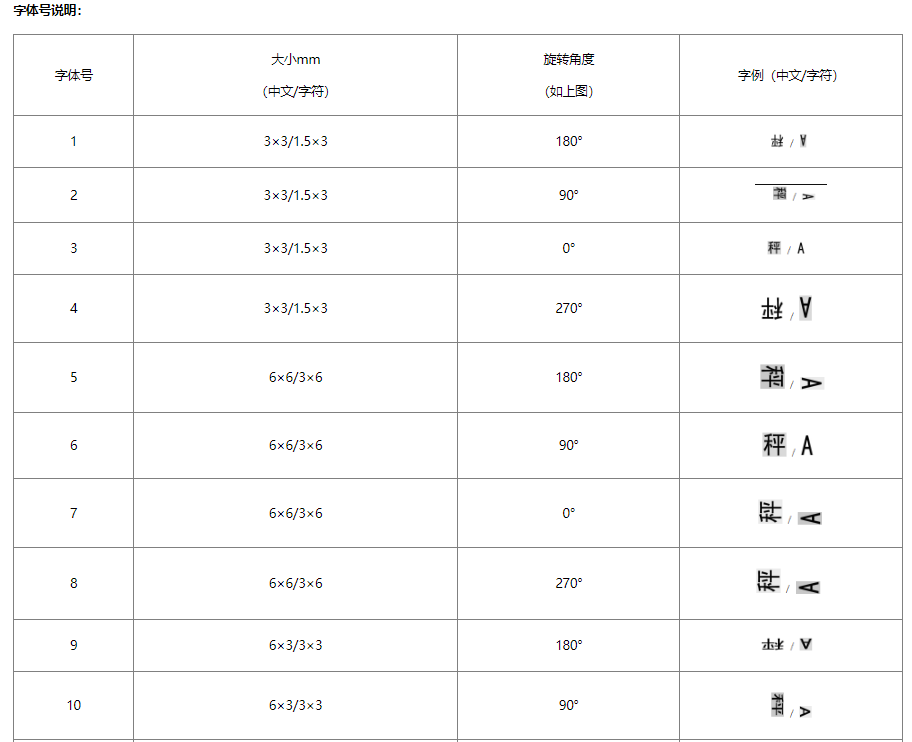Click the 0° rotation angle for font 3

point(568,248)
